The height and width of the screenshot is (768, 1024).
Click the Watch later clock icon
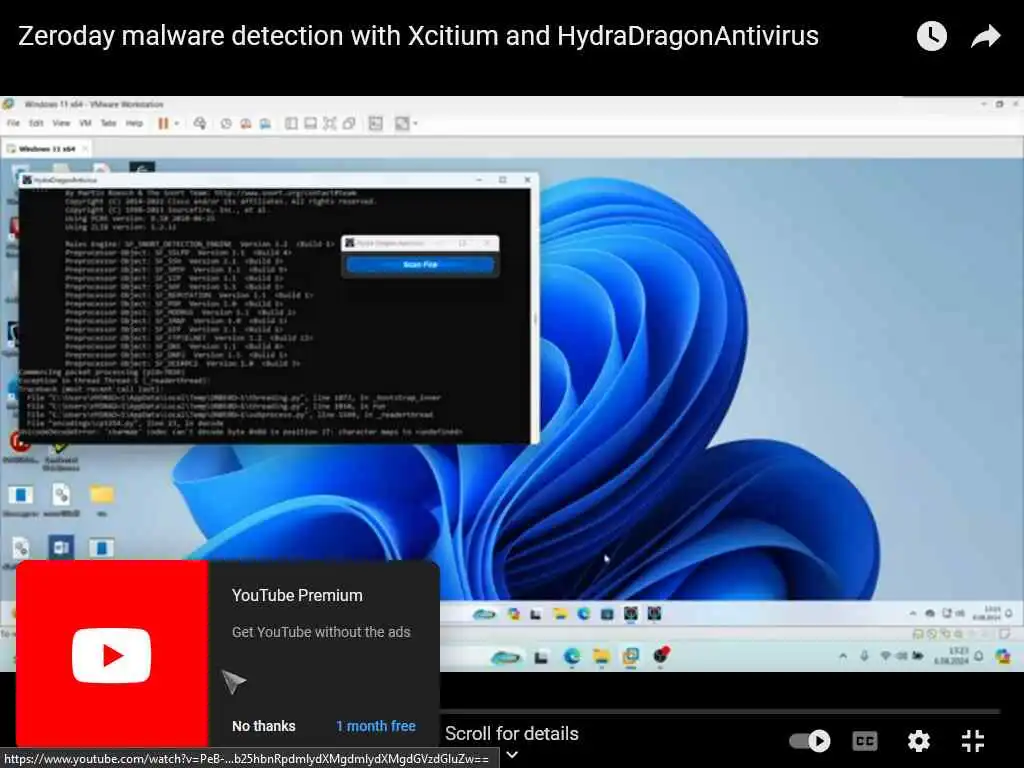point(931,36)
